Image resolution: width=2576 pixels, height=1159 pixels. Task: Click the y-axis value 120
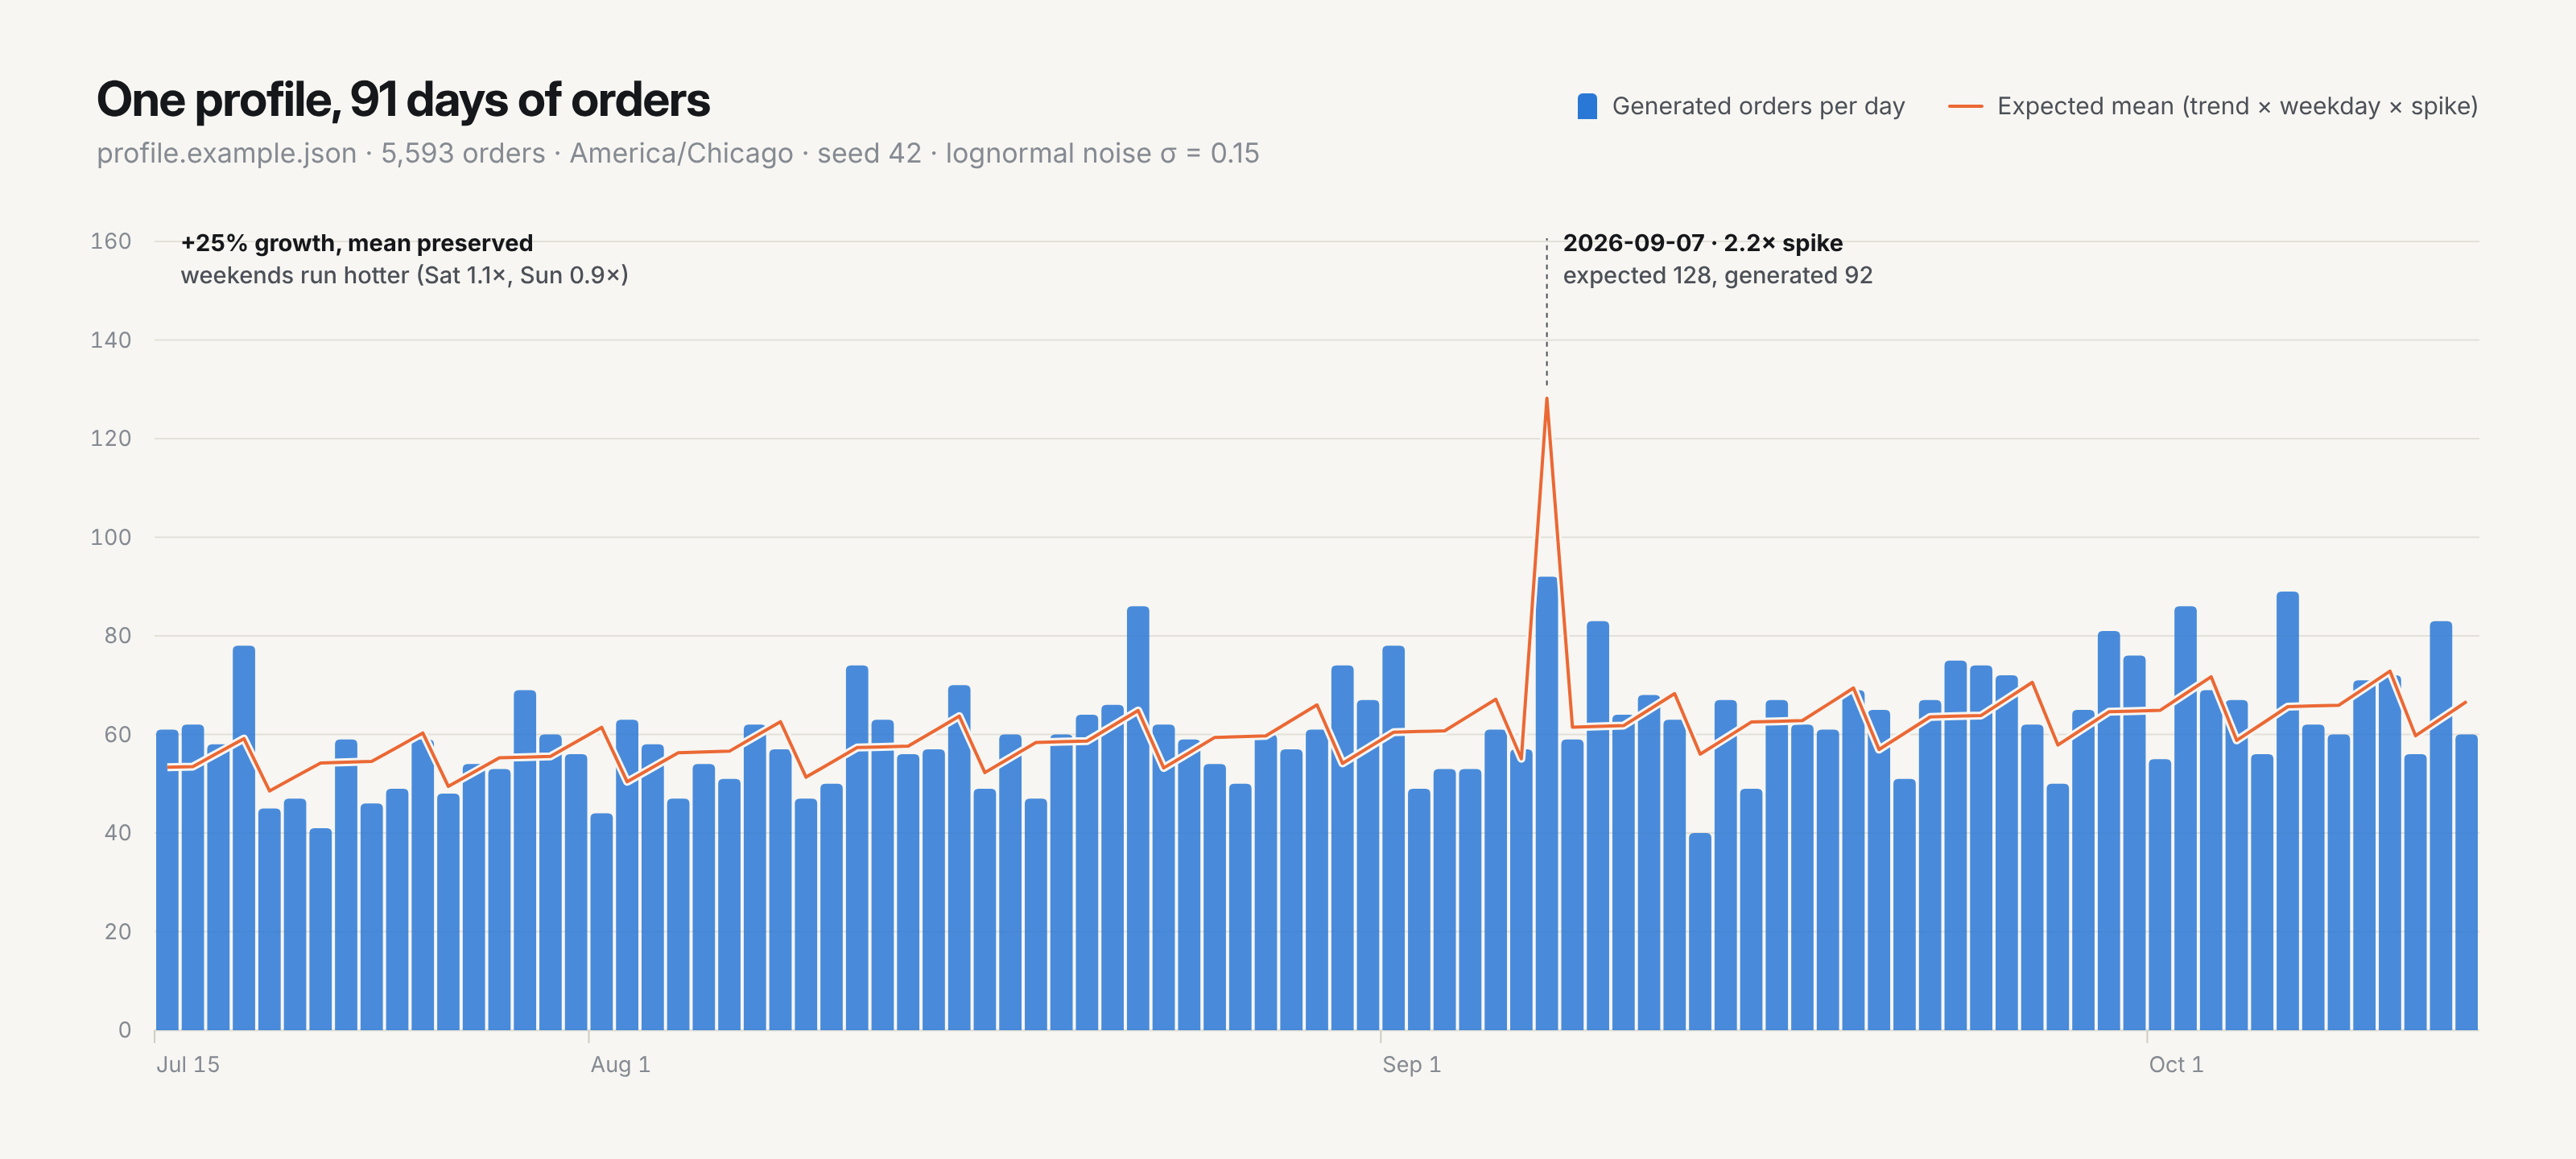click(x=111, y=438)
